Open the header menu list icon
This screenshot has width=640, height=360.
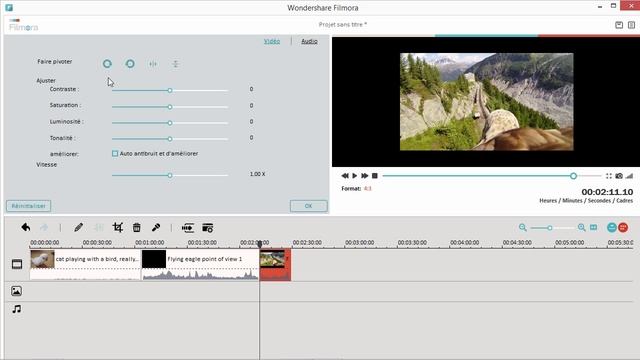(631, 25)
